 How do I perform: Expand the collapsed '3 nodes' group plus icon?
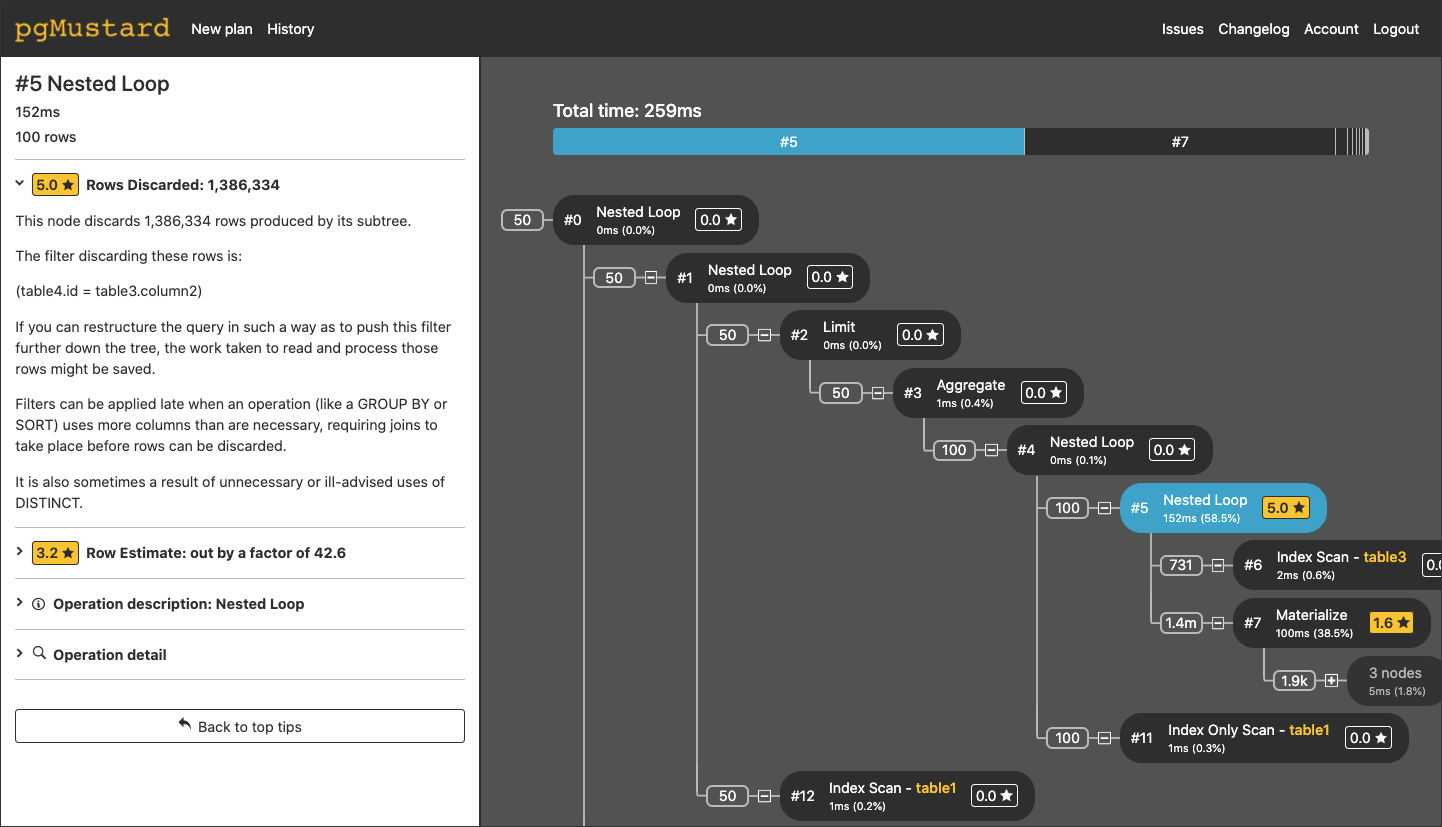click(1333, 680)
